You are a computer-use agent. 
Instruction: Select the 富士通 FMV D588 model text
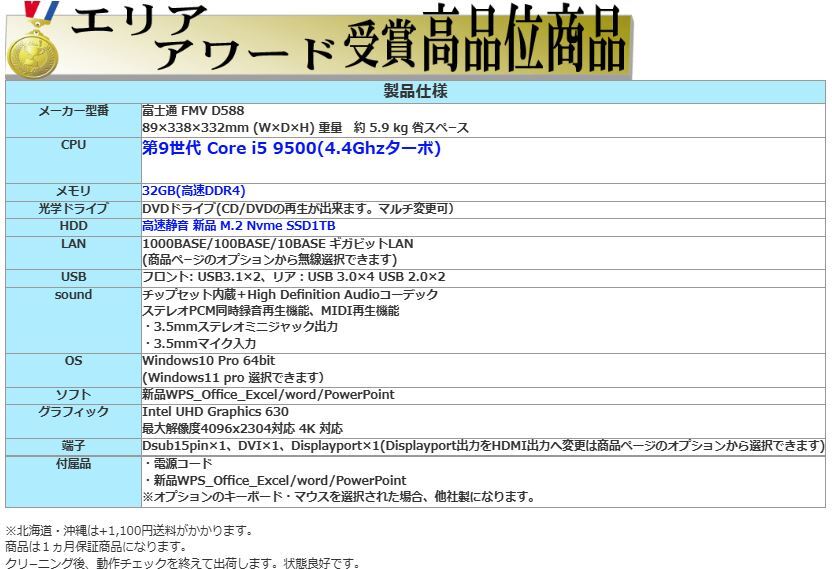193,111
